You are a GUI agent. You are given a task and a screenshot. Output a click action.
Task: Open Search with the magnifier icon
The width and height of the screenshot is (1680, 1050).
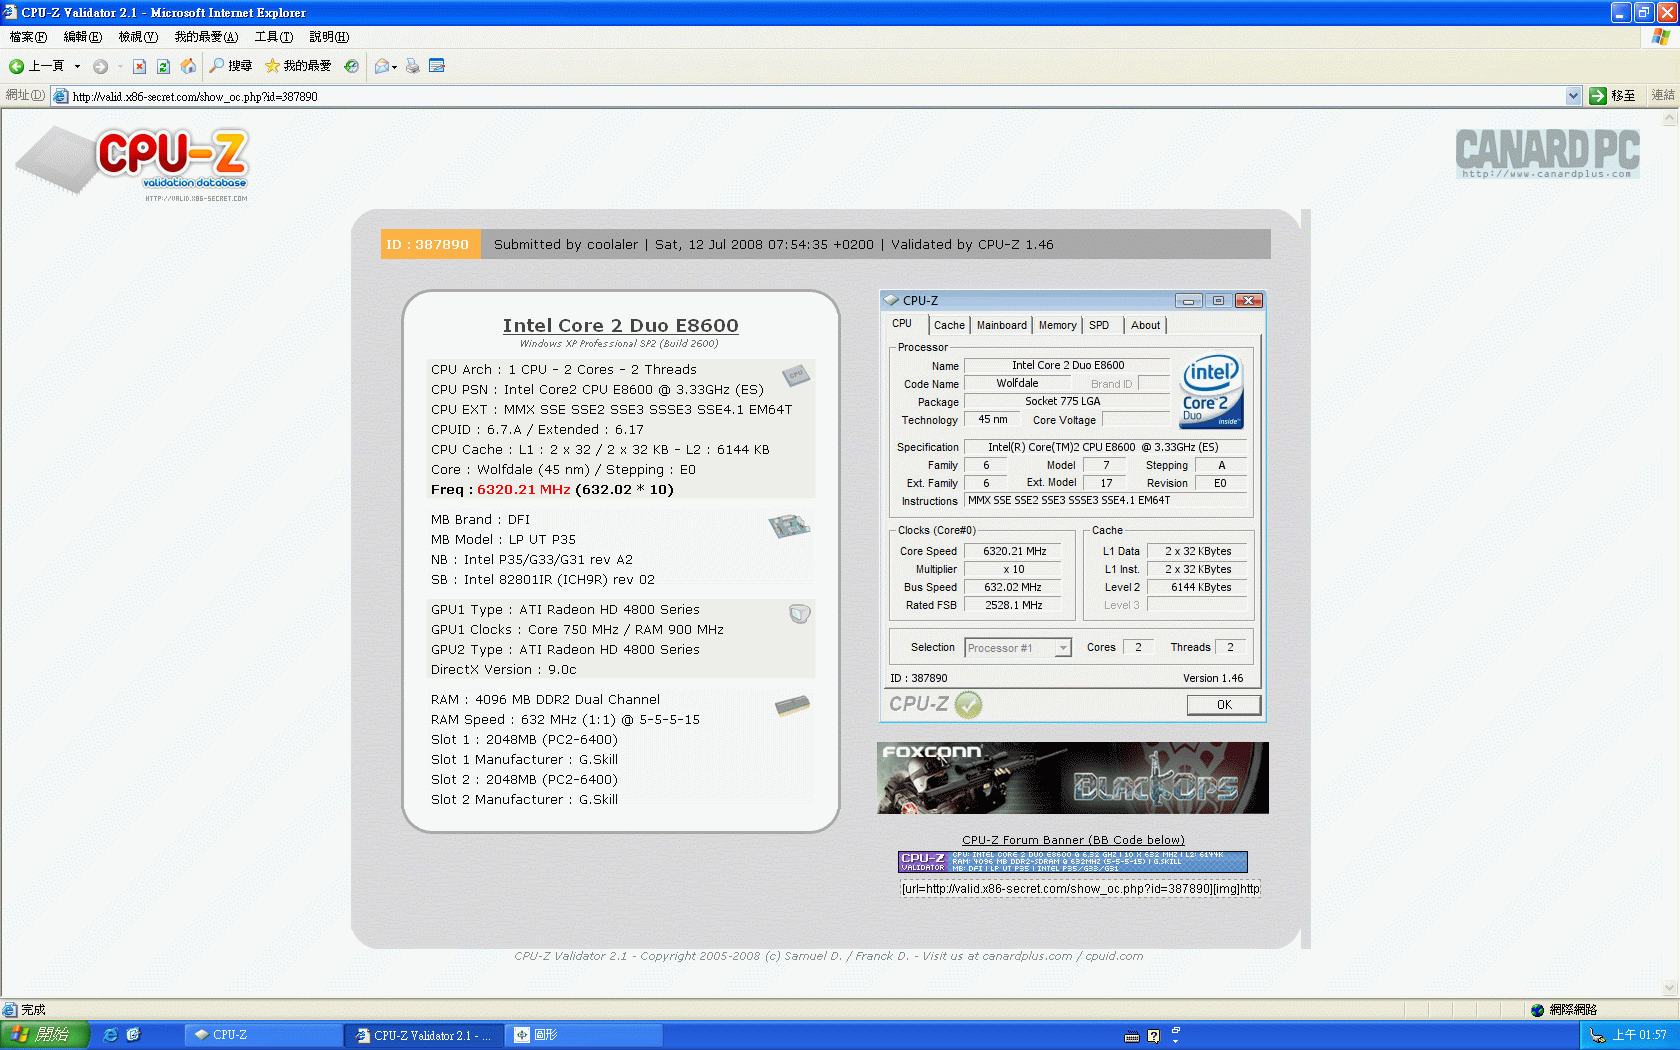pos(230,66)
